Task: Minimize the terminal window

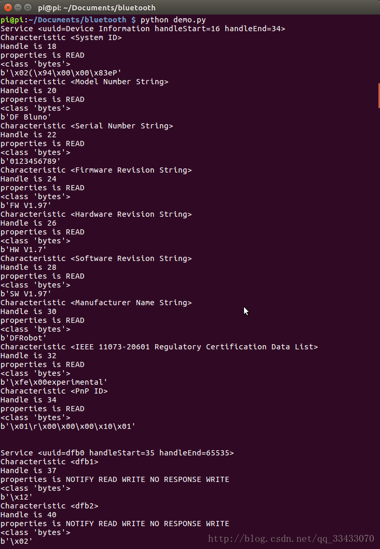Action: click(x=18, y=7)
